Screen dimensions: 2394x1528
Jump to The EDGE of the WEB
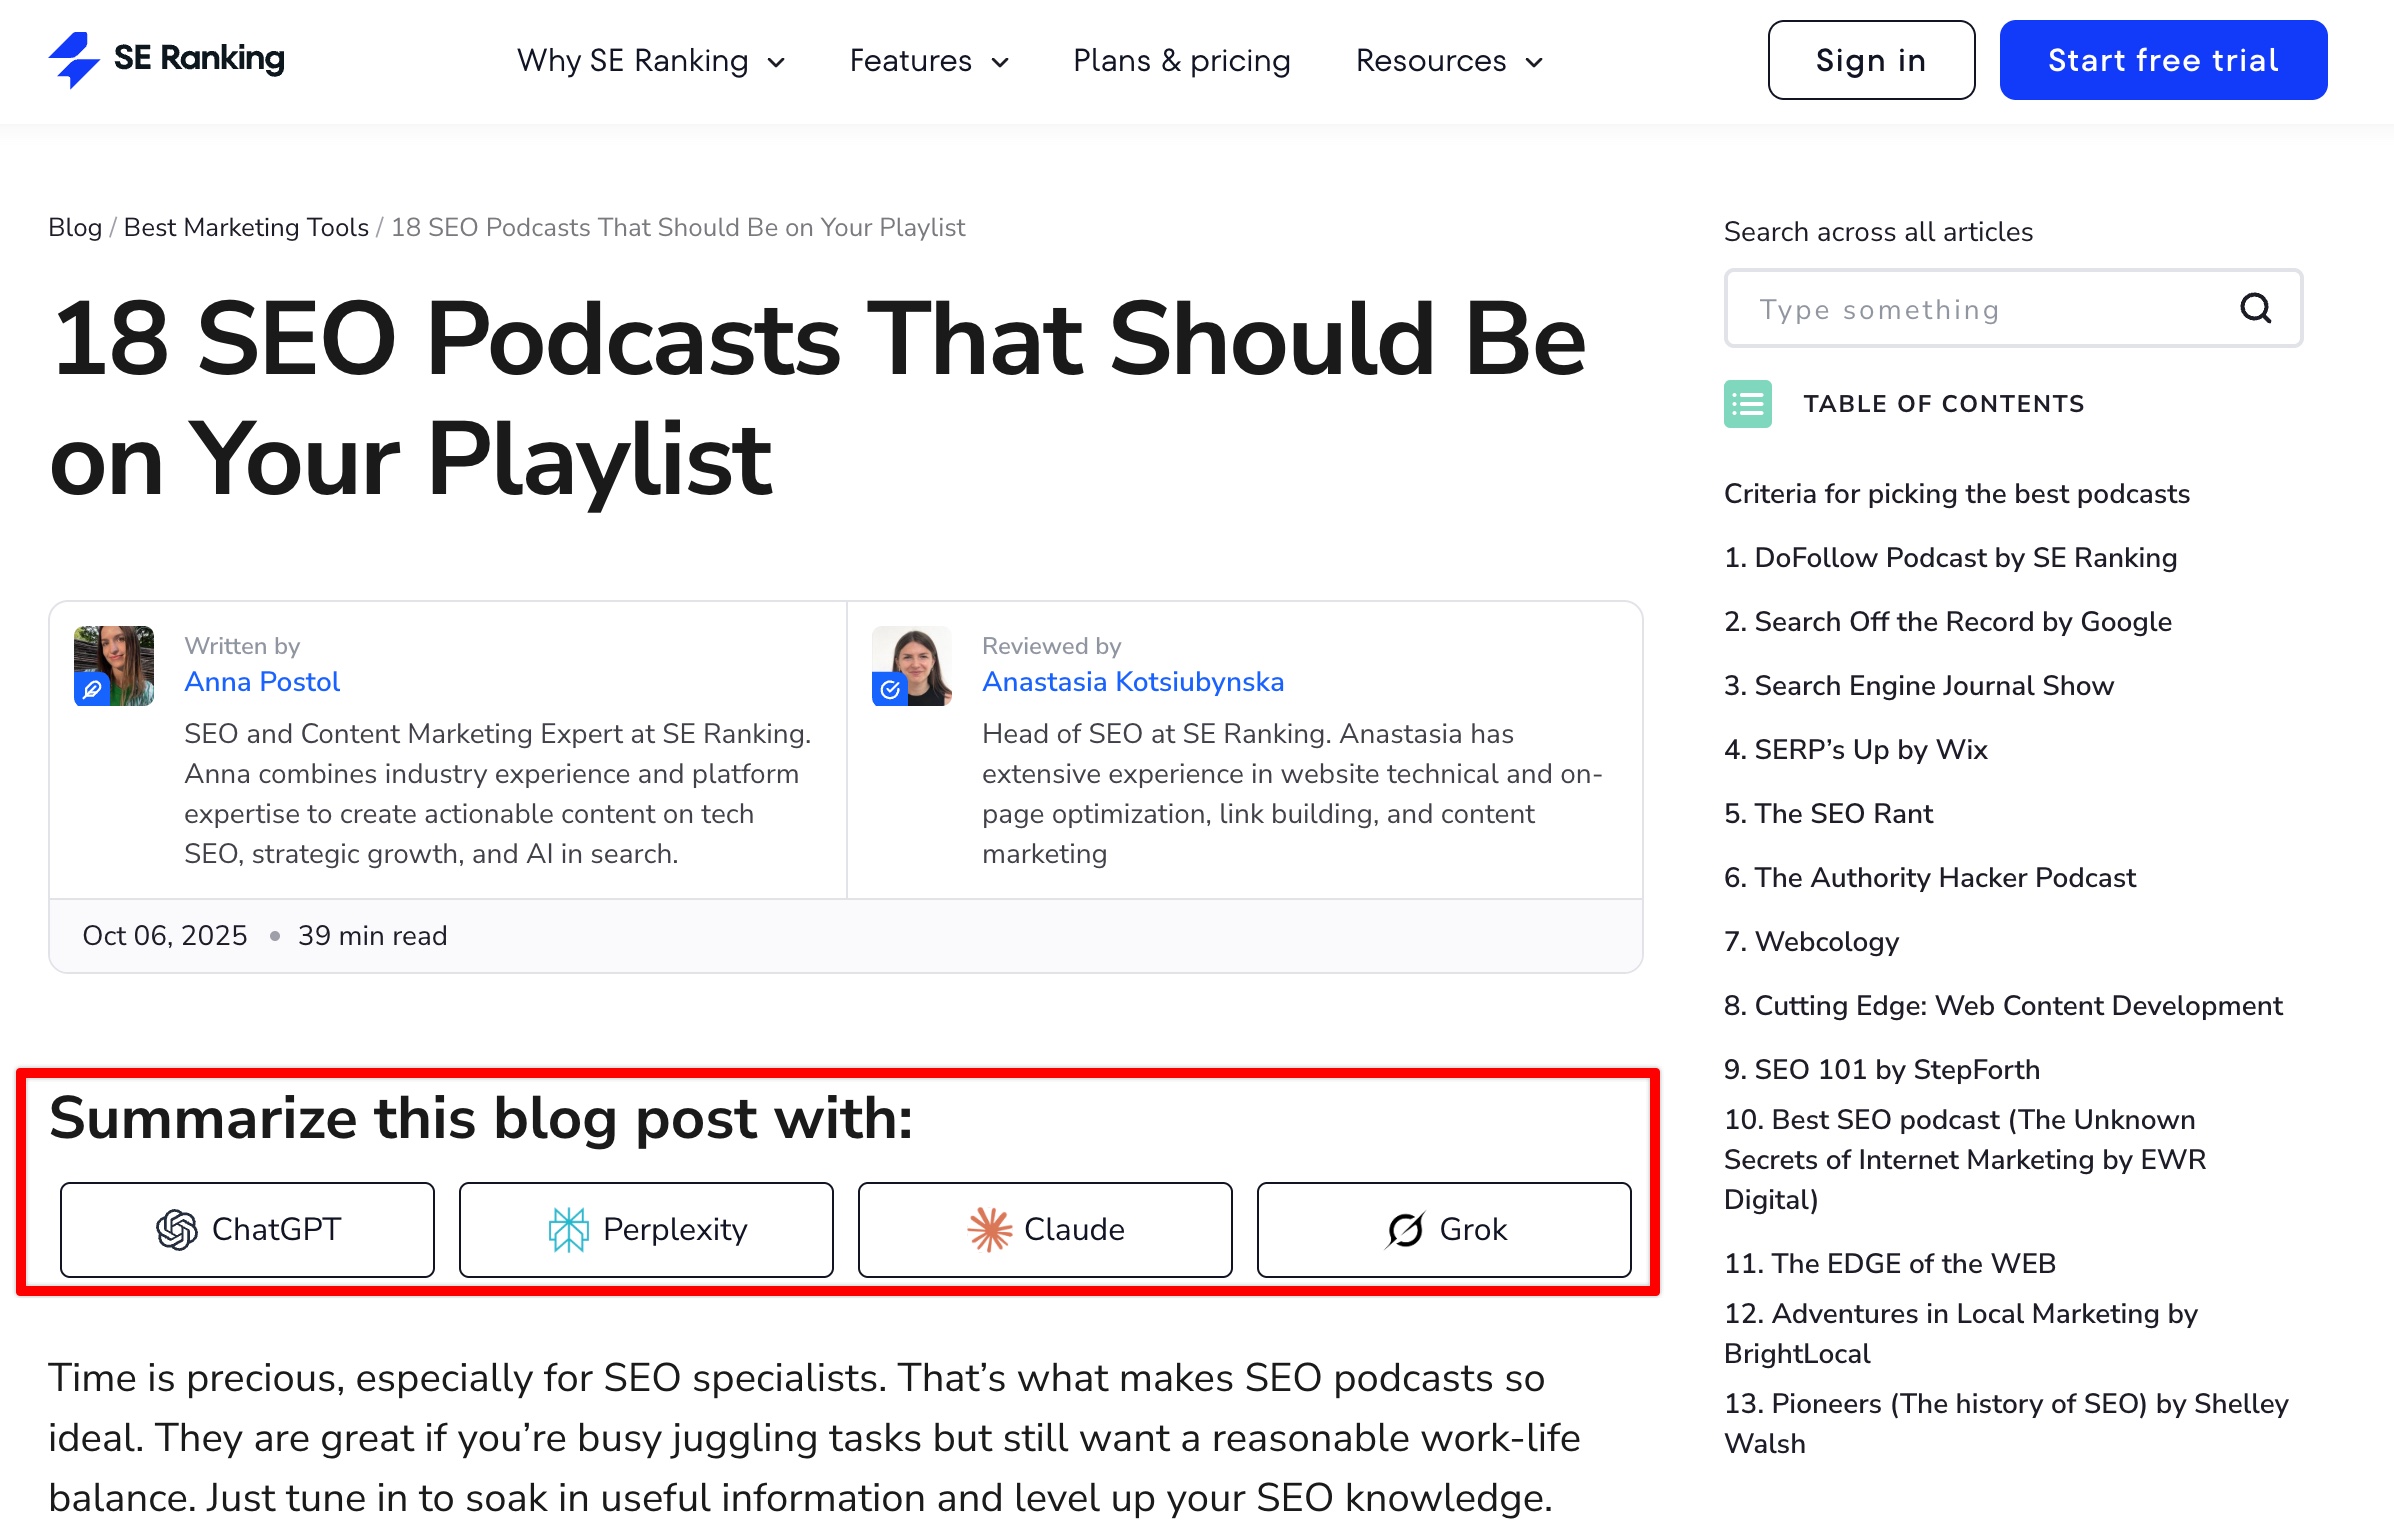1890,1263
